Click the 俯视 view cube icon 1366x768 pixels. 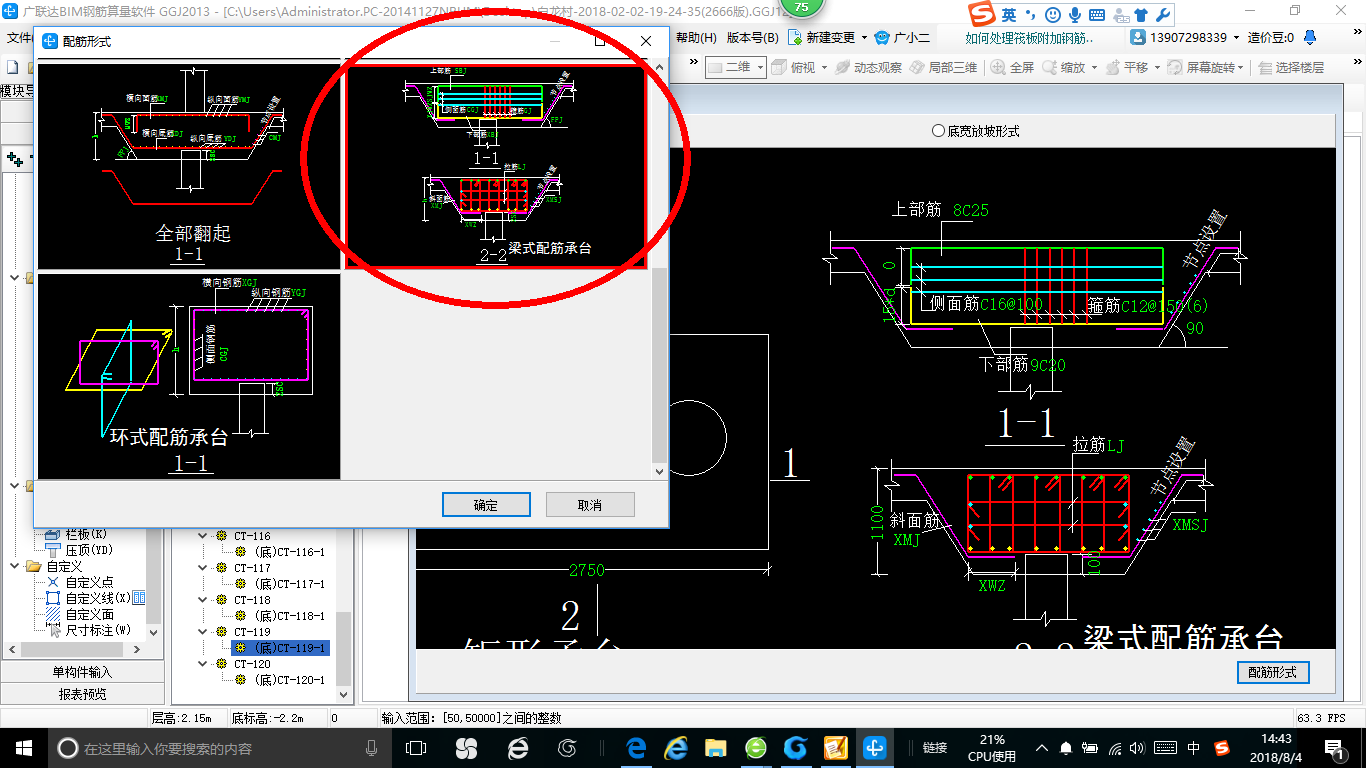(779, 67)
